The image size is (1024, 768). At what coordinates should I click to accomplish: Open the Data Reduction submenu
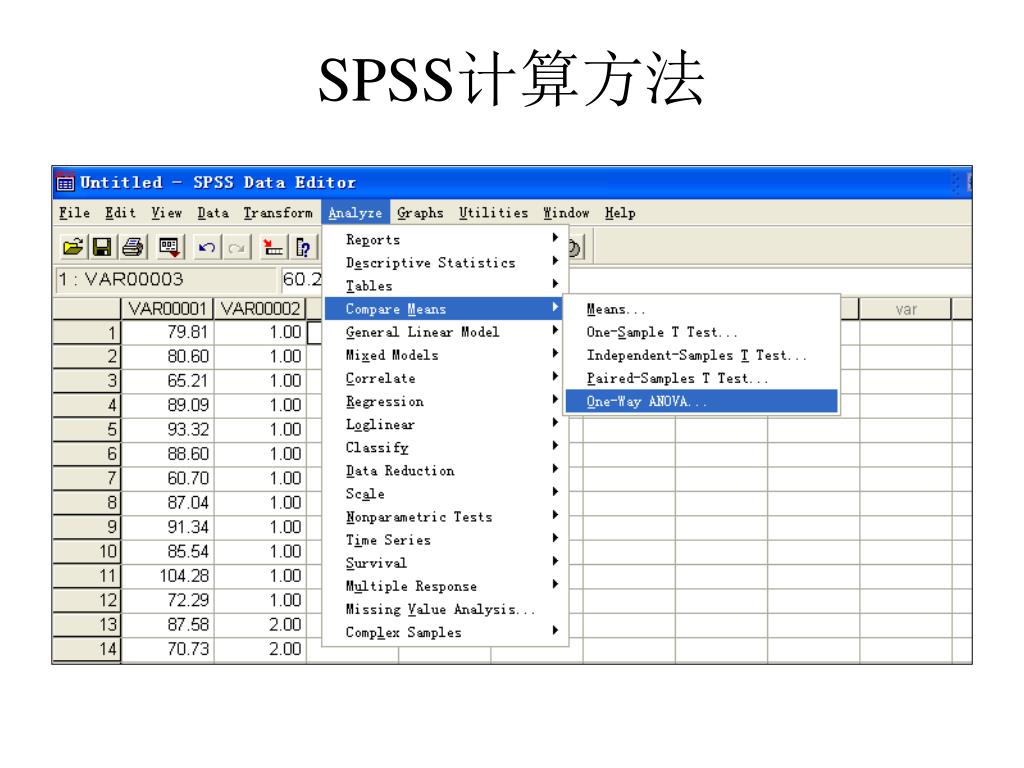pyautogui.click(x=446, y=471)
